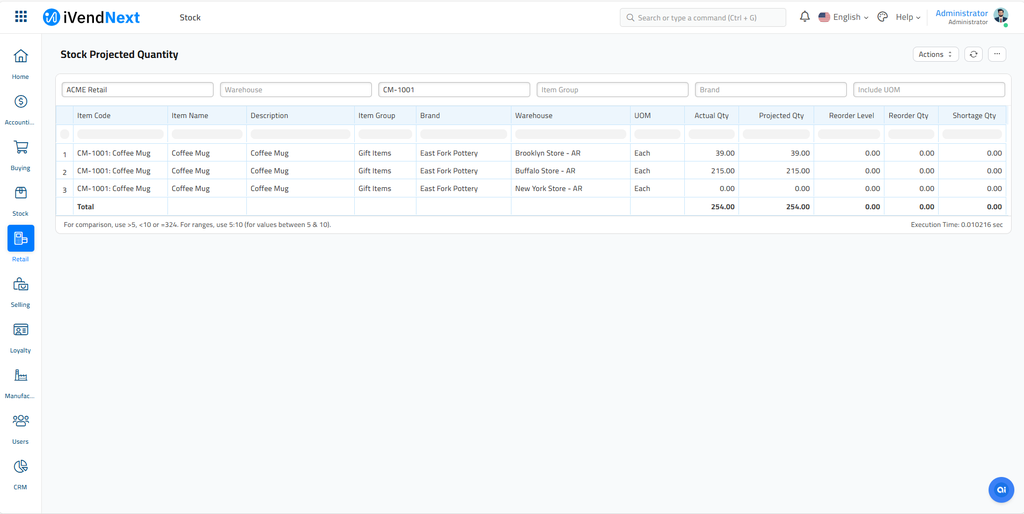The width and height of the screenshot is (1024, 514).
Task: Expand the Actions dropdown
Action: pyautogui.click(x=935, y=54)
